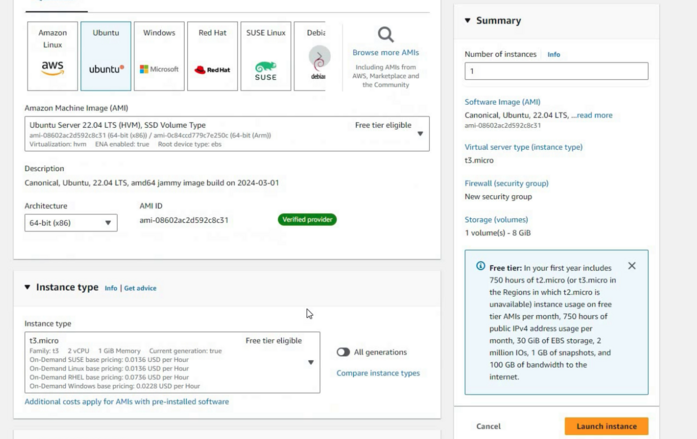This screenshot has height=439, width=697.
Task: Open the Software Image (AMI) summary link
Action: point(502,102)
